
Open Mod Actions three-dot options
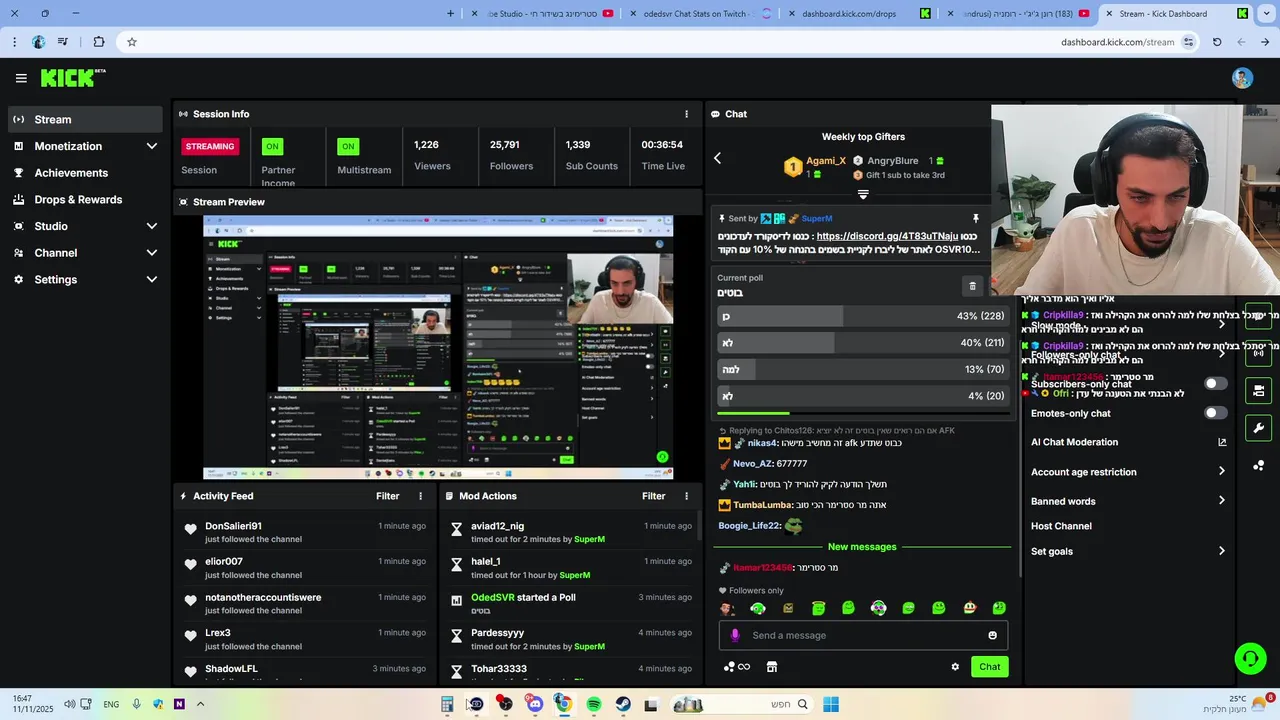[x=686, y=496]
